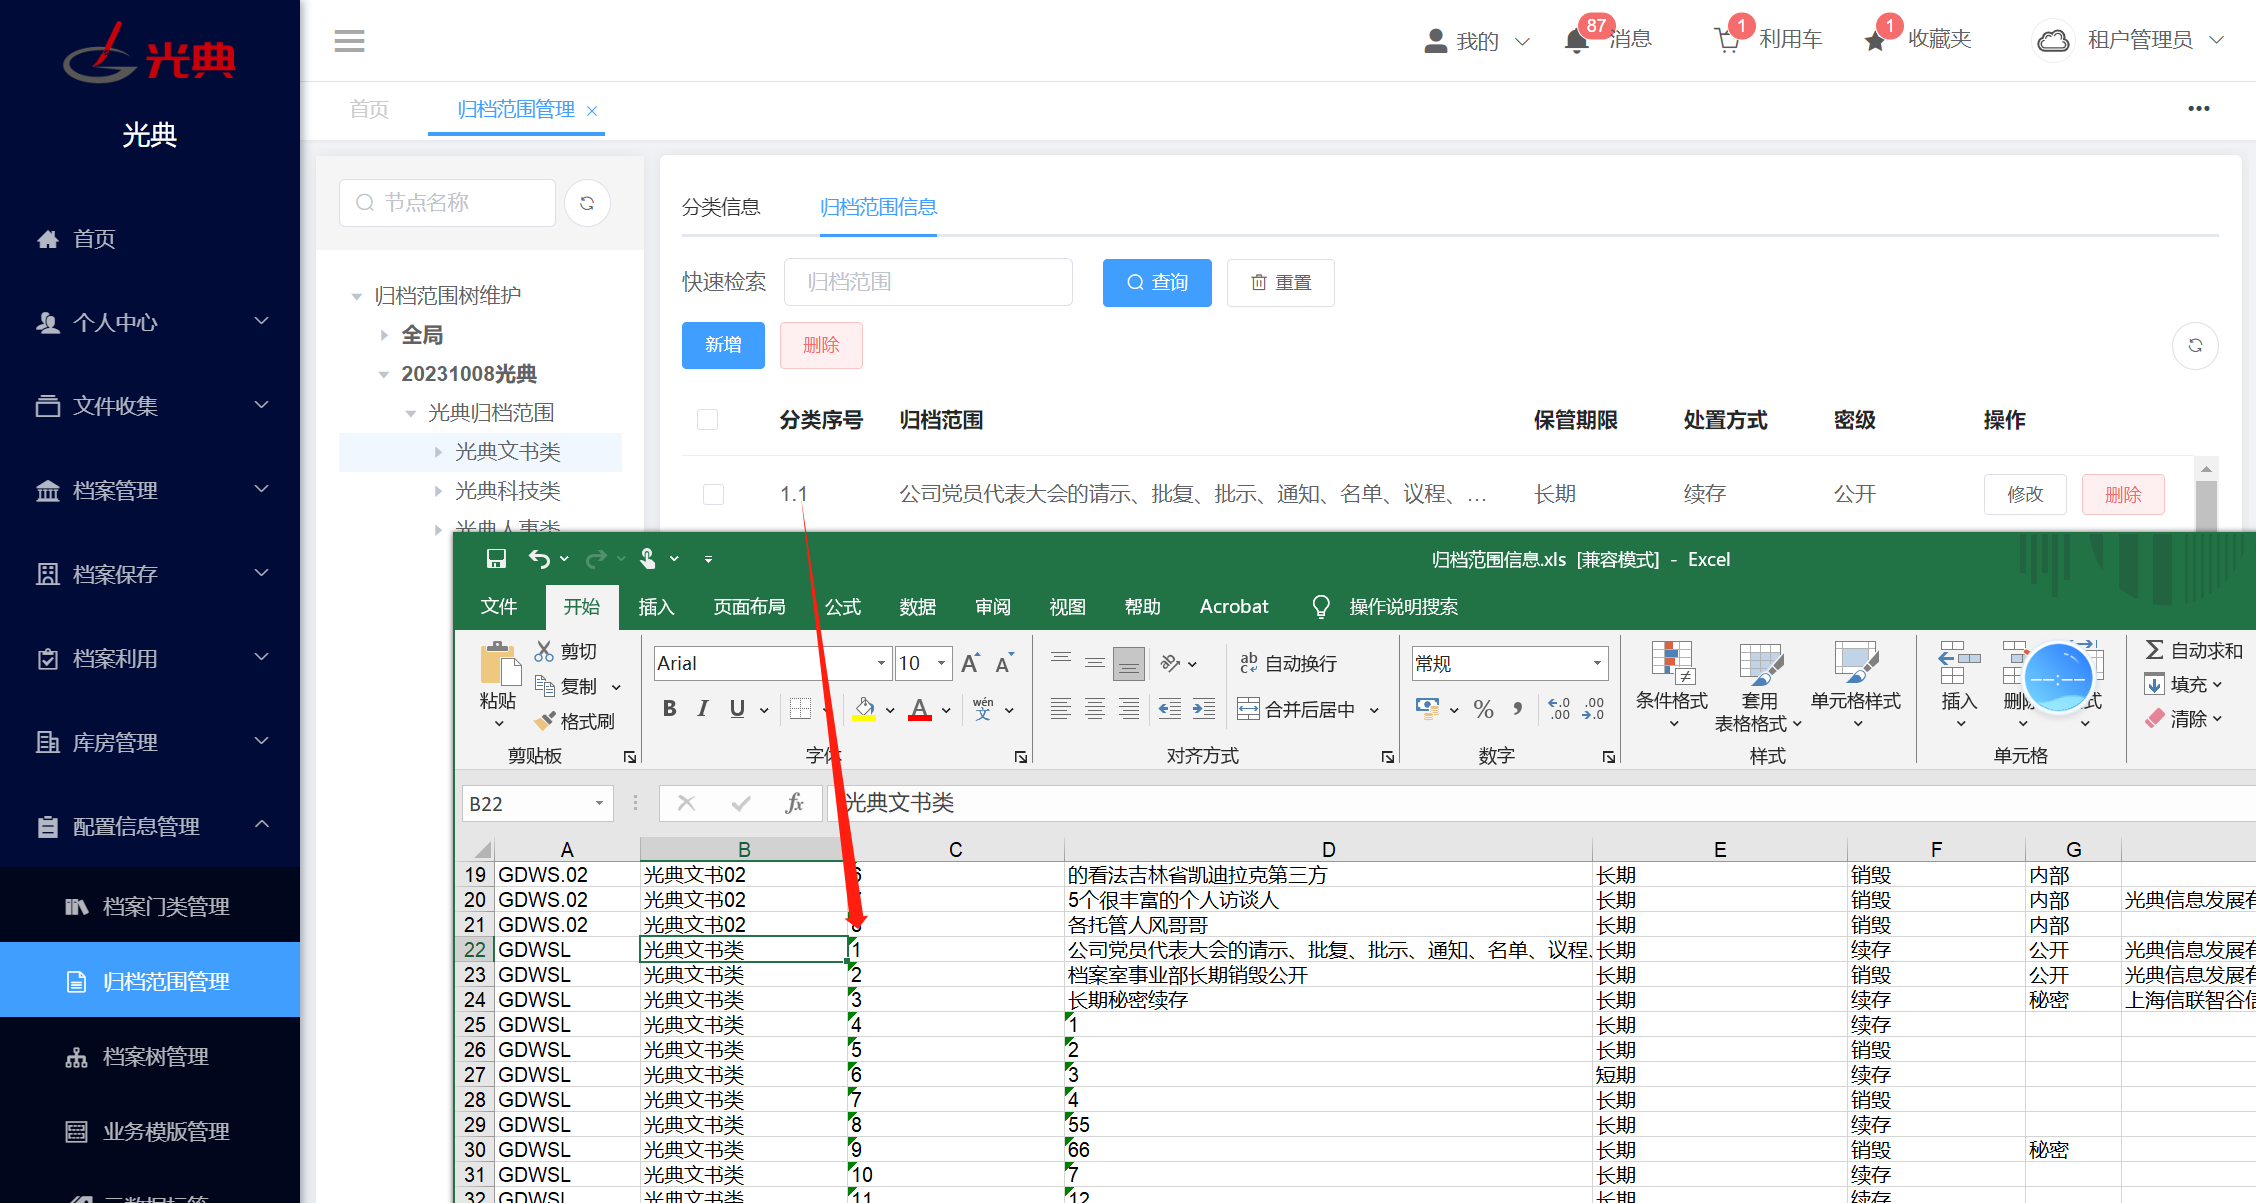Click 修改 button in row 1.1
The height and width of the screenshot is (1203, 2256).
[x=2025, y=494]
